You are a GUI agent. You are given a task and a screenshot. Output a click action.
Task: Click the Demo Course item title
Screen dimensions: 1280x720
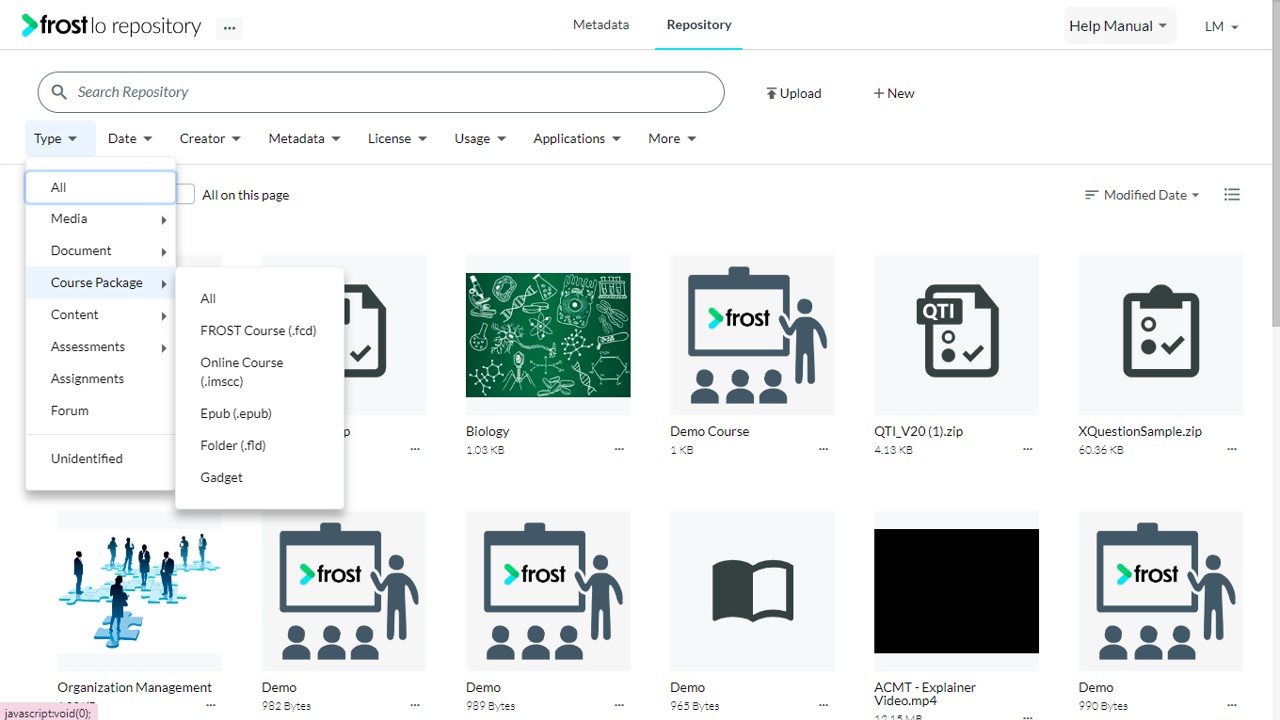710,432
